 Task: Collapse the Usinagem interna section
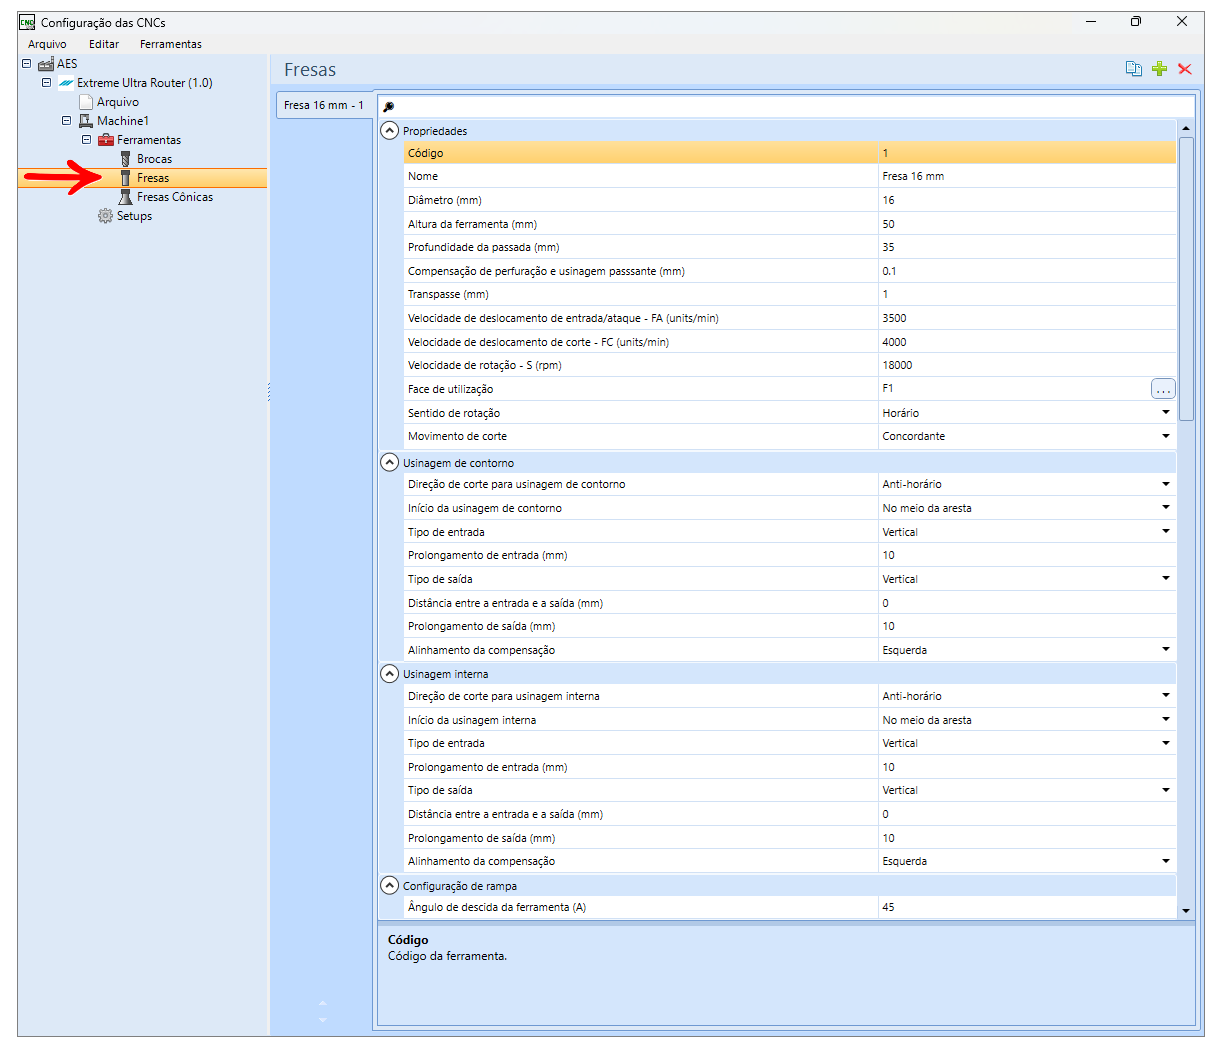pyautogui.click(x=390, y=674)
